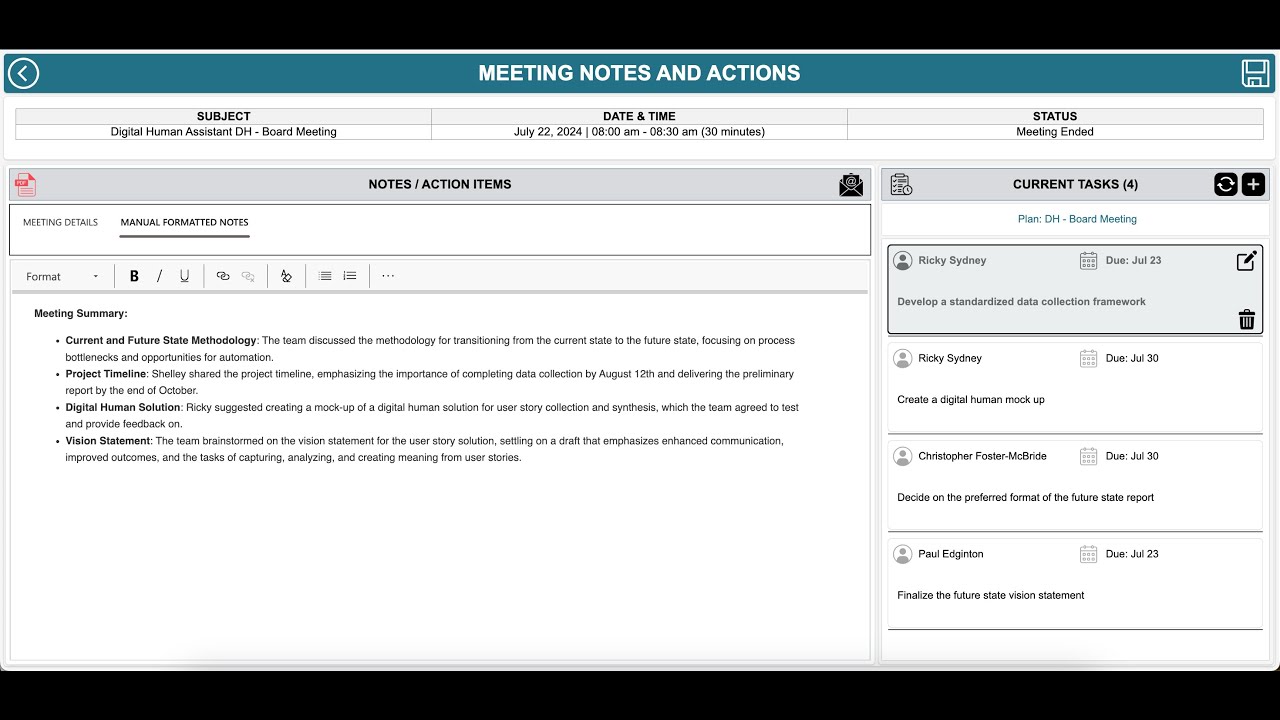
Task: Toggle italic formatting
Action: click(159, 276)
